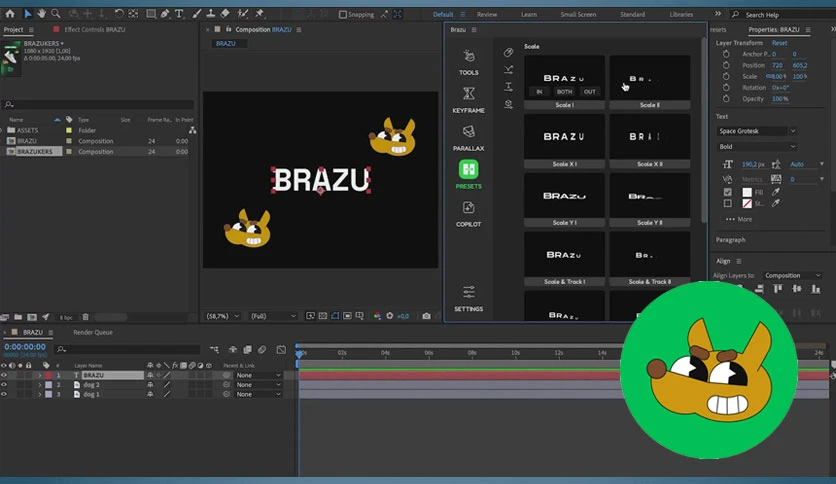Switch to the Review workspace
This screenshot has width=836, height=484.
(487, 15)
